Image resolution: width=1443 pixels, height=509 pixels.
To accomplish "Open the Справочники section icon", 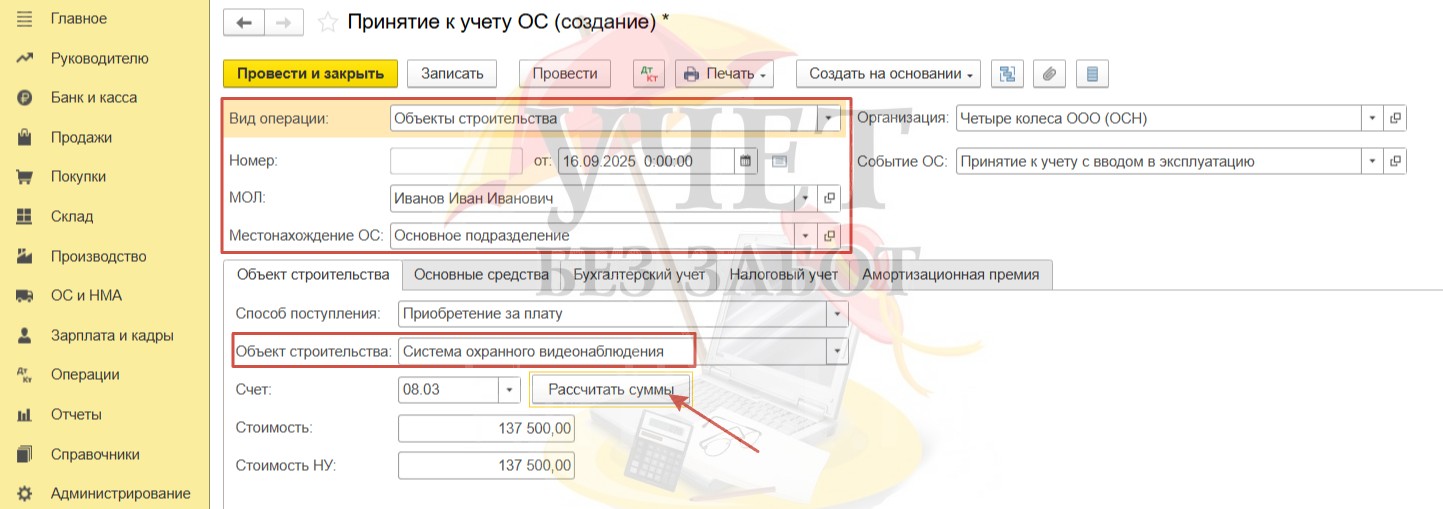I will tap(25, 454).
